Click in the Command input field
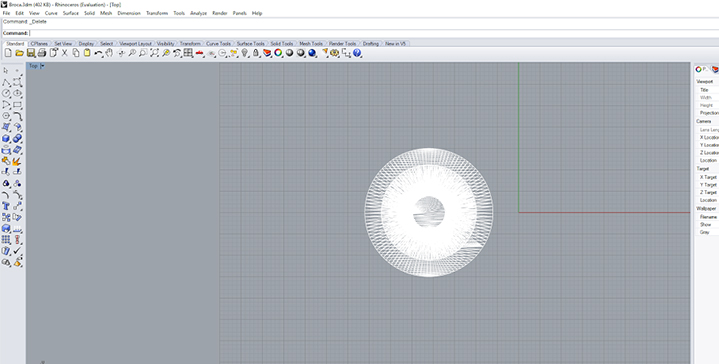 [x=374, y=33]
